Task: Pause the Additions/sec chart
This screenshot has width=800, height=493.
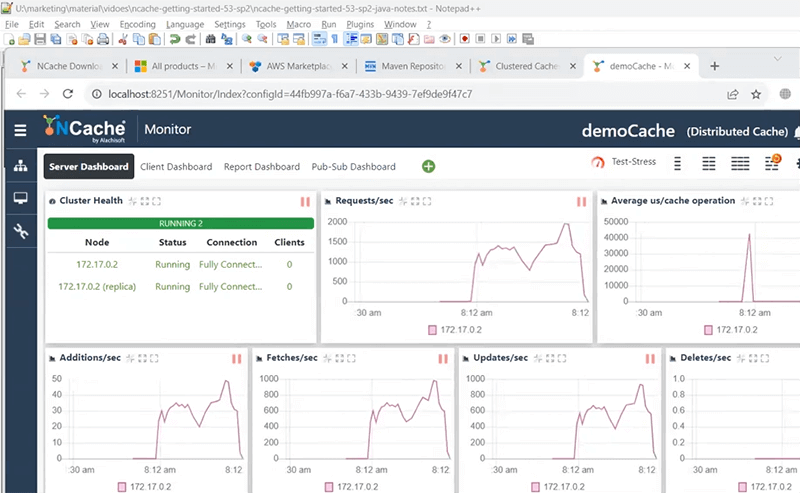Action: (237, 359)
